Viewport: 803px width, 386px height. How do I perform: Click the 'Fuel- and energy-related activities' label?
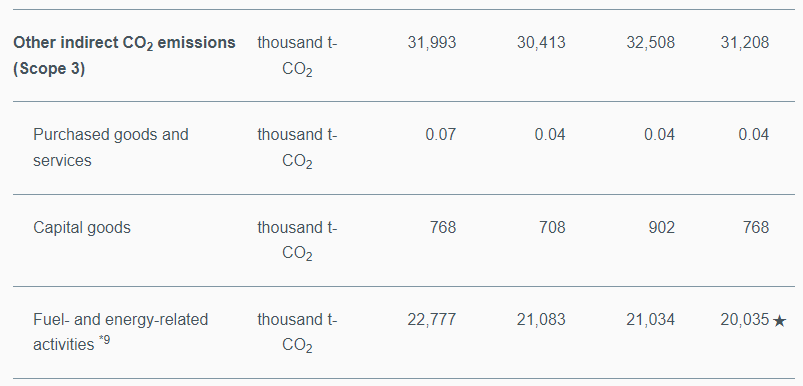(x=120, y=332)
